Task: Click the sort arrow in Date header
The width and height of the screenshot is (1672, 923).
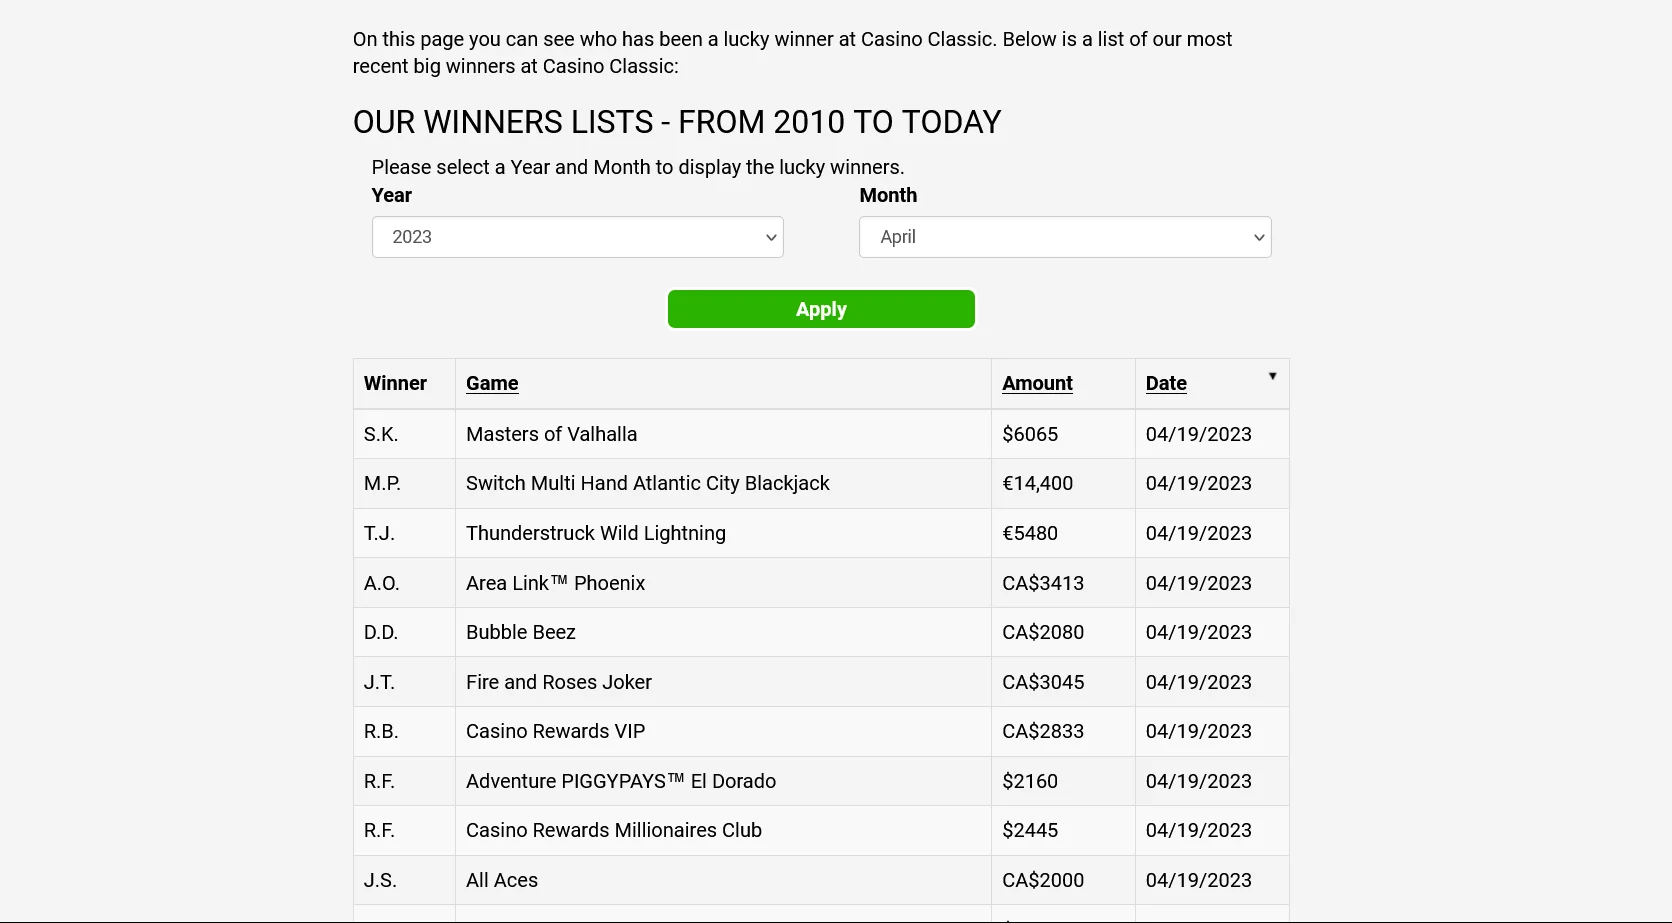Action: coord(1272,376)
